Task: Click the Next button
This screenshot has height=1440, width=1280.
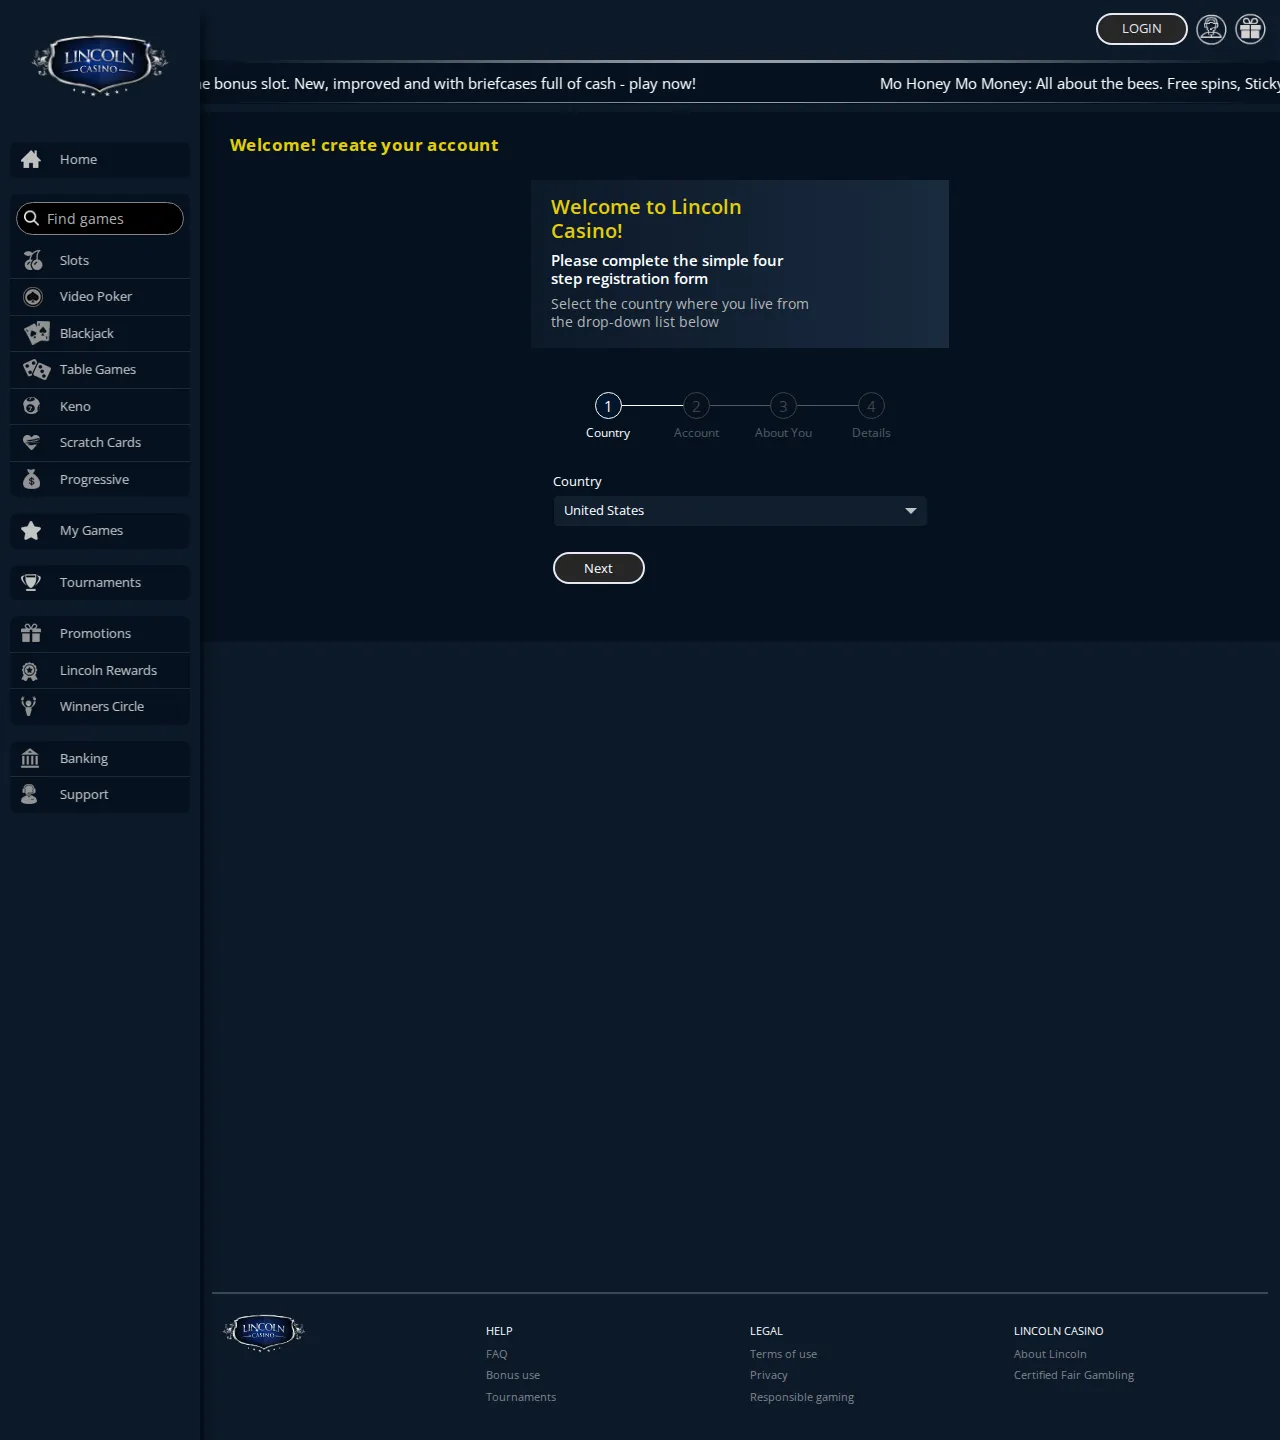Action: (x=599, y=568)
